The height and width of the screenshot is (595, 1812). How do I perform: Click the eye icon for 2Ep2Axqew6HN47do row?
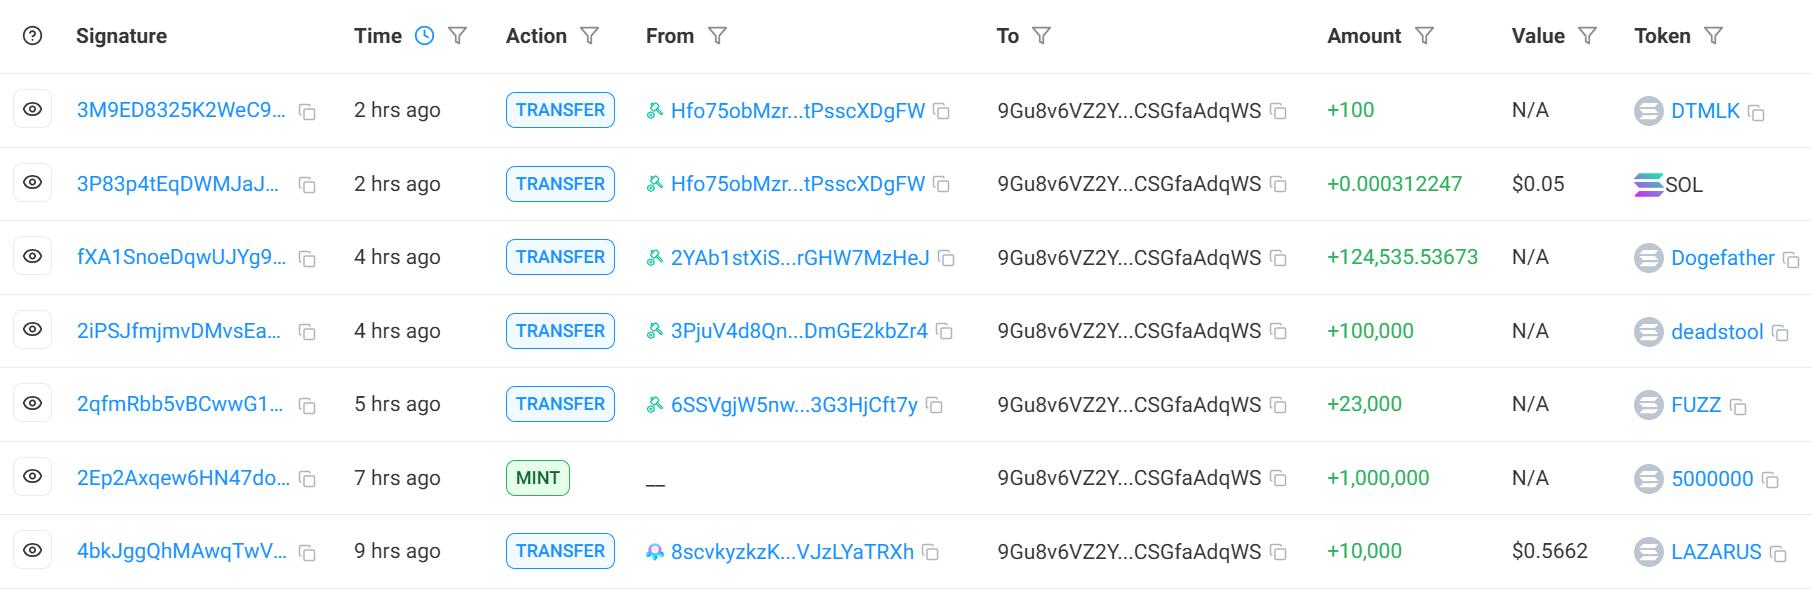(x=33, y=477)
